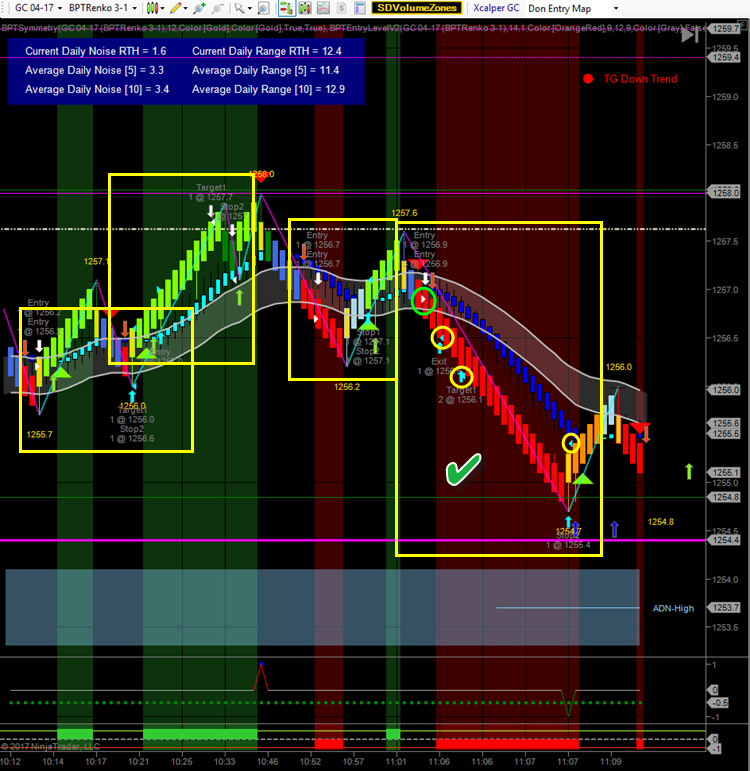Viewport: 750px width, 771px height.
Task: Click the 1259.4 price marker on axis
Action: [724, 58]
